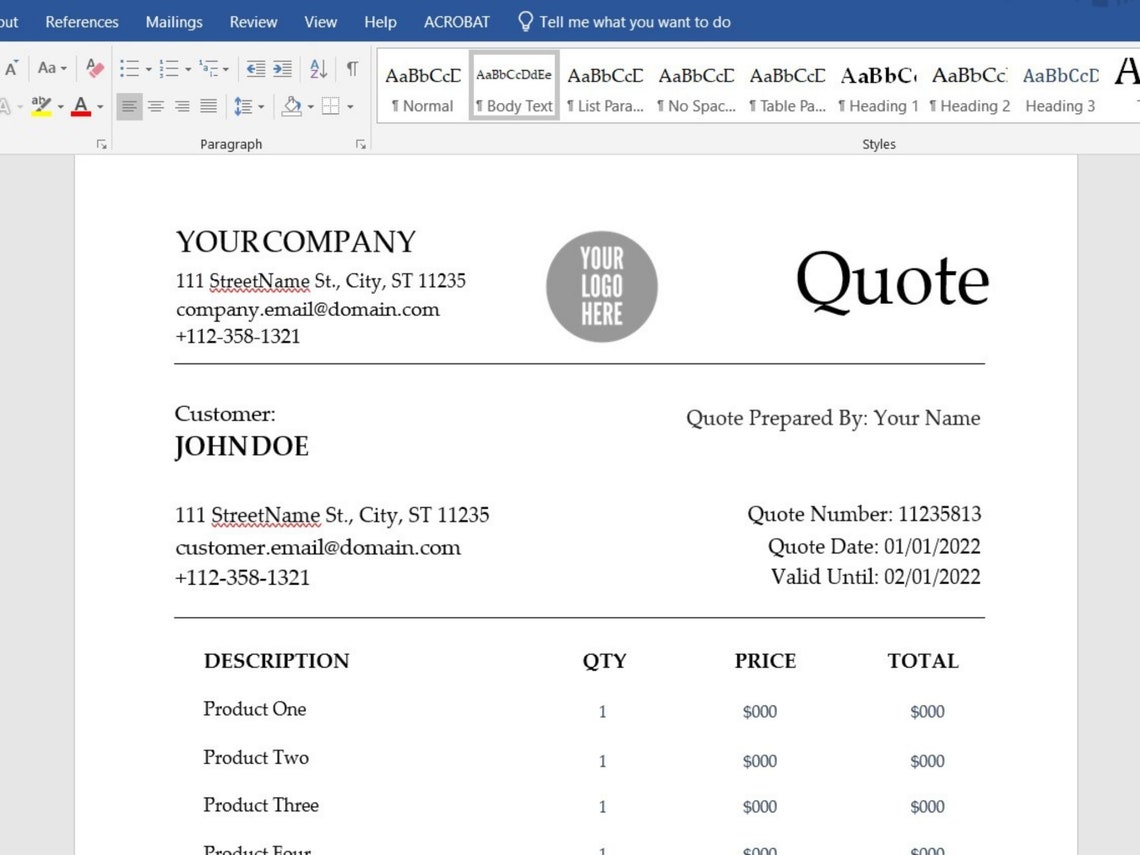The height and width of the screenshot is (855, 1140).
Task: Apply a bulleted list
Action: (129, 66)
